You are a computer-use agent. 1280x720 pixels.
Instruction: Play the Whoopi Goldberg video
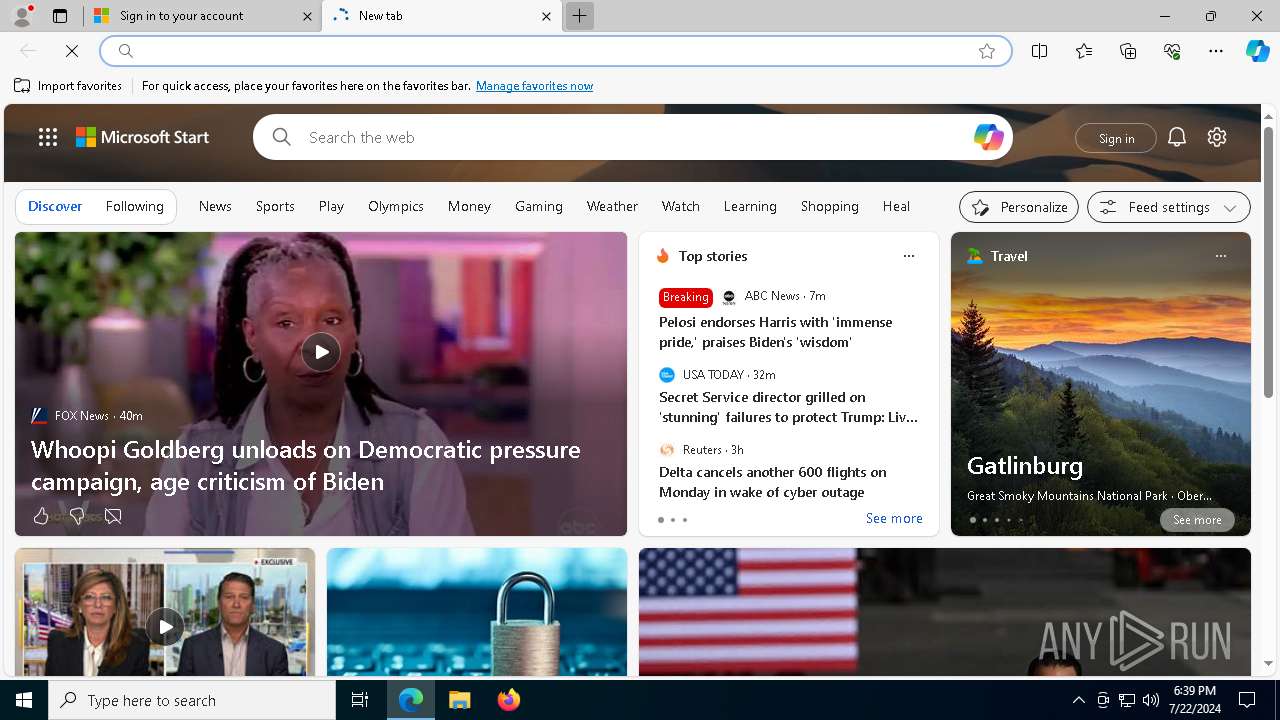(321, 352)
